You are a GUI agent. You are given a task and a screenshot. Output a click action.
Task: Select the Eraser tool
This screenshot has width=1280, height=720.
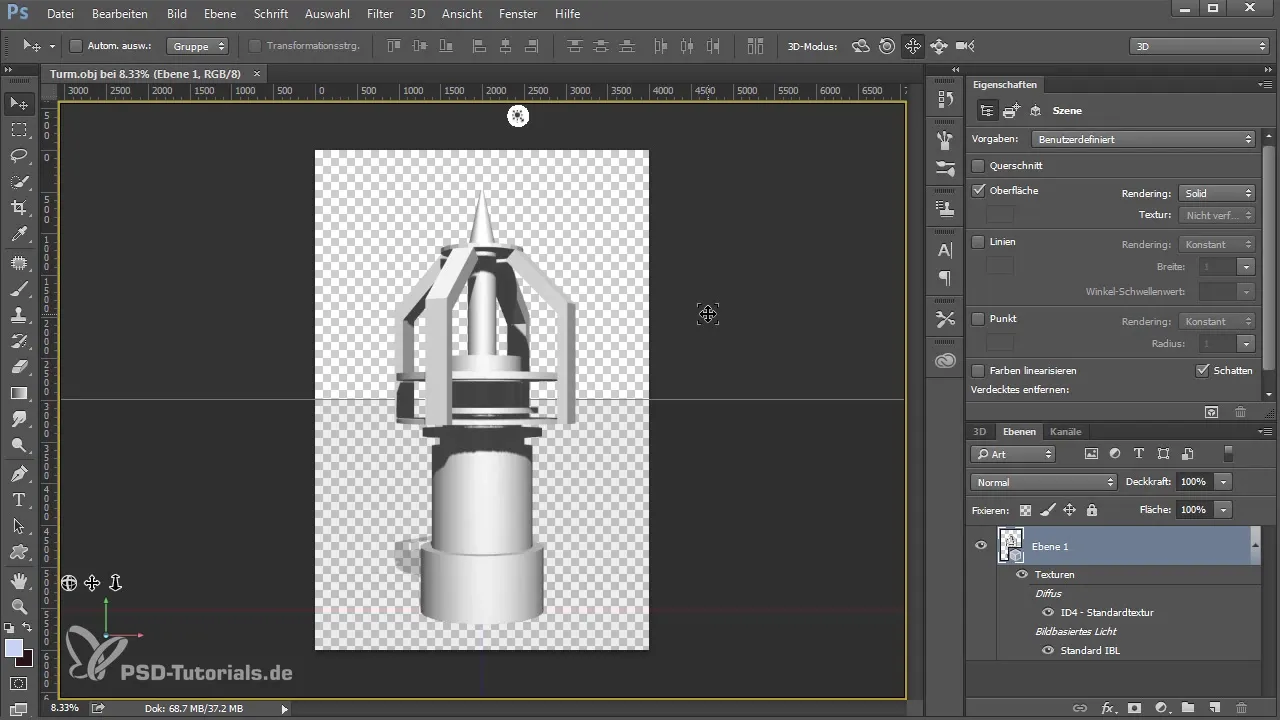point(19,367)
